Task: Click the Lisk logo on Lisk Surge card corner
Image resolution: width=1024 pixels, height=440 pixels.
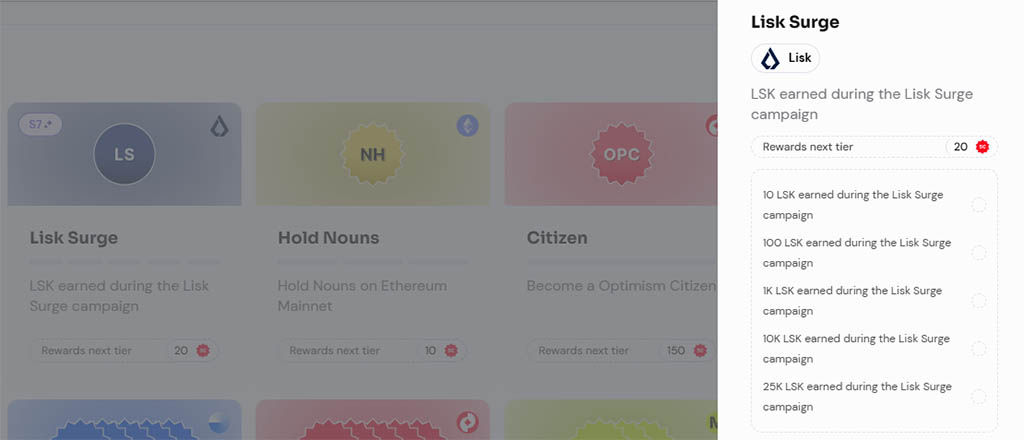Action: click(219, 126)
